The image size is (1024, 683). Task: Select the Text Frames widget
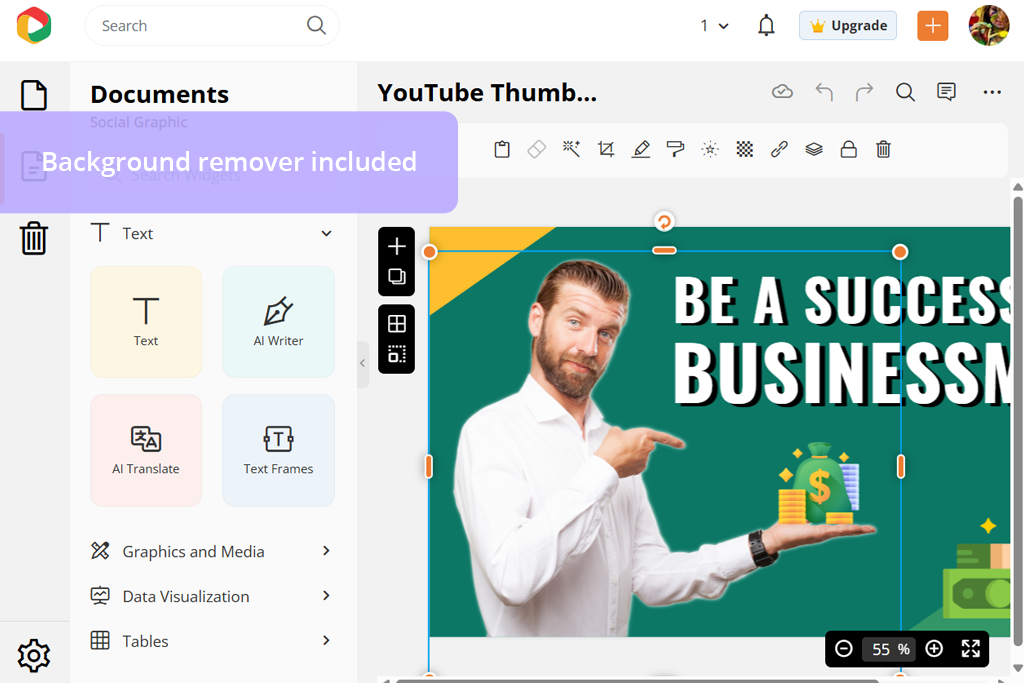(x=278, y=450)
